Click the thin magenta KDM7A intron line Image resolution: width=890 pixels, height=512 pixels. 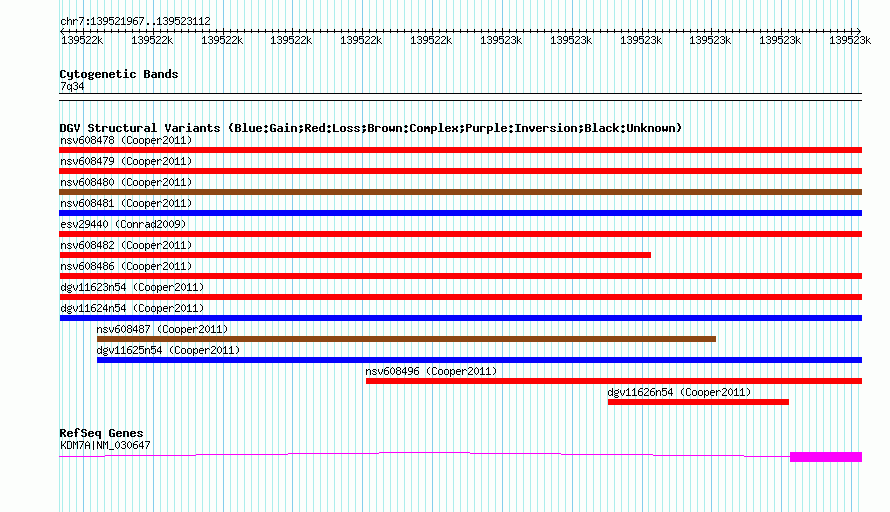coord(425,453)
